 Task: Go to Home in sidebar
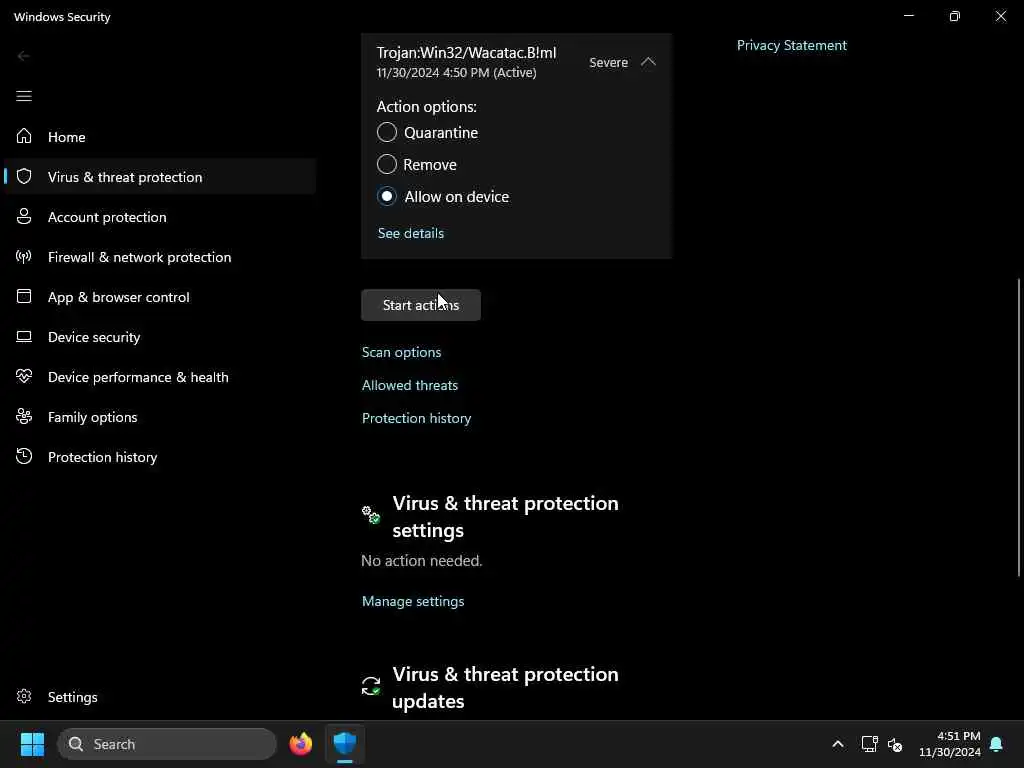[159, 136]
